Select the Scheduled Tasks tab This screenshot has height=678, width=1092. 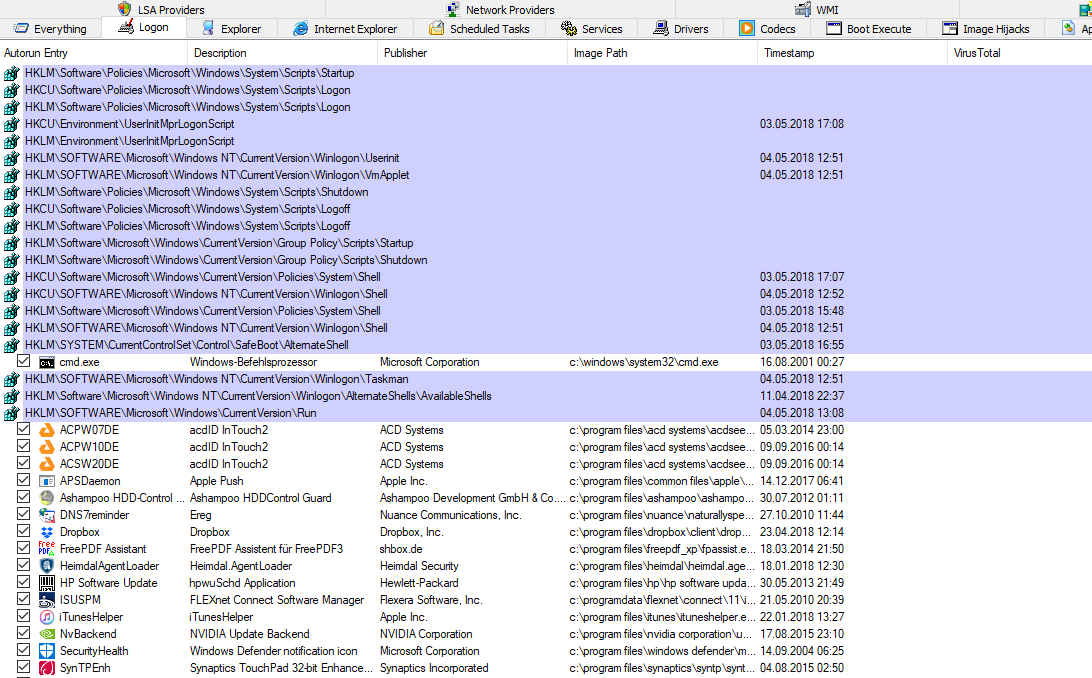point(479,29)
